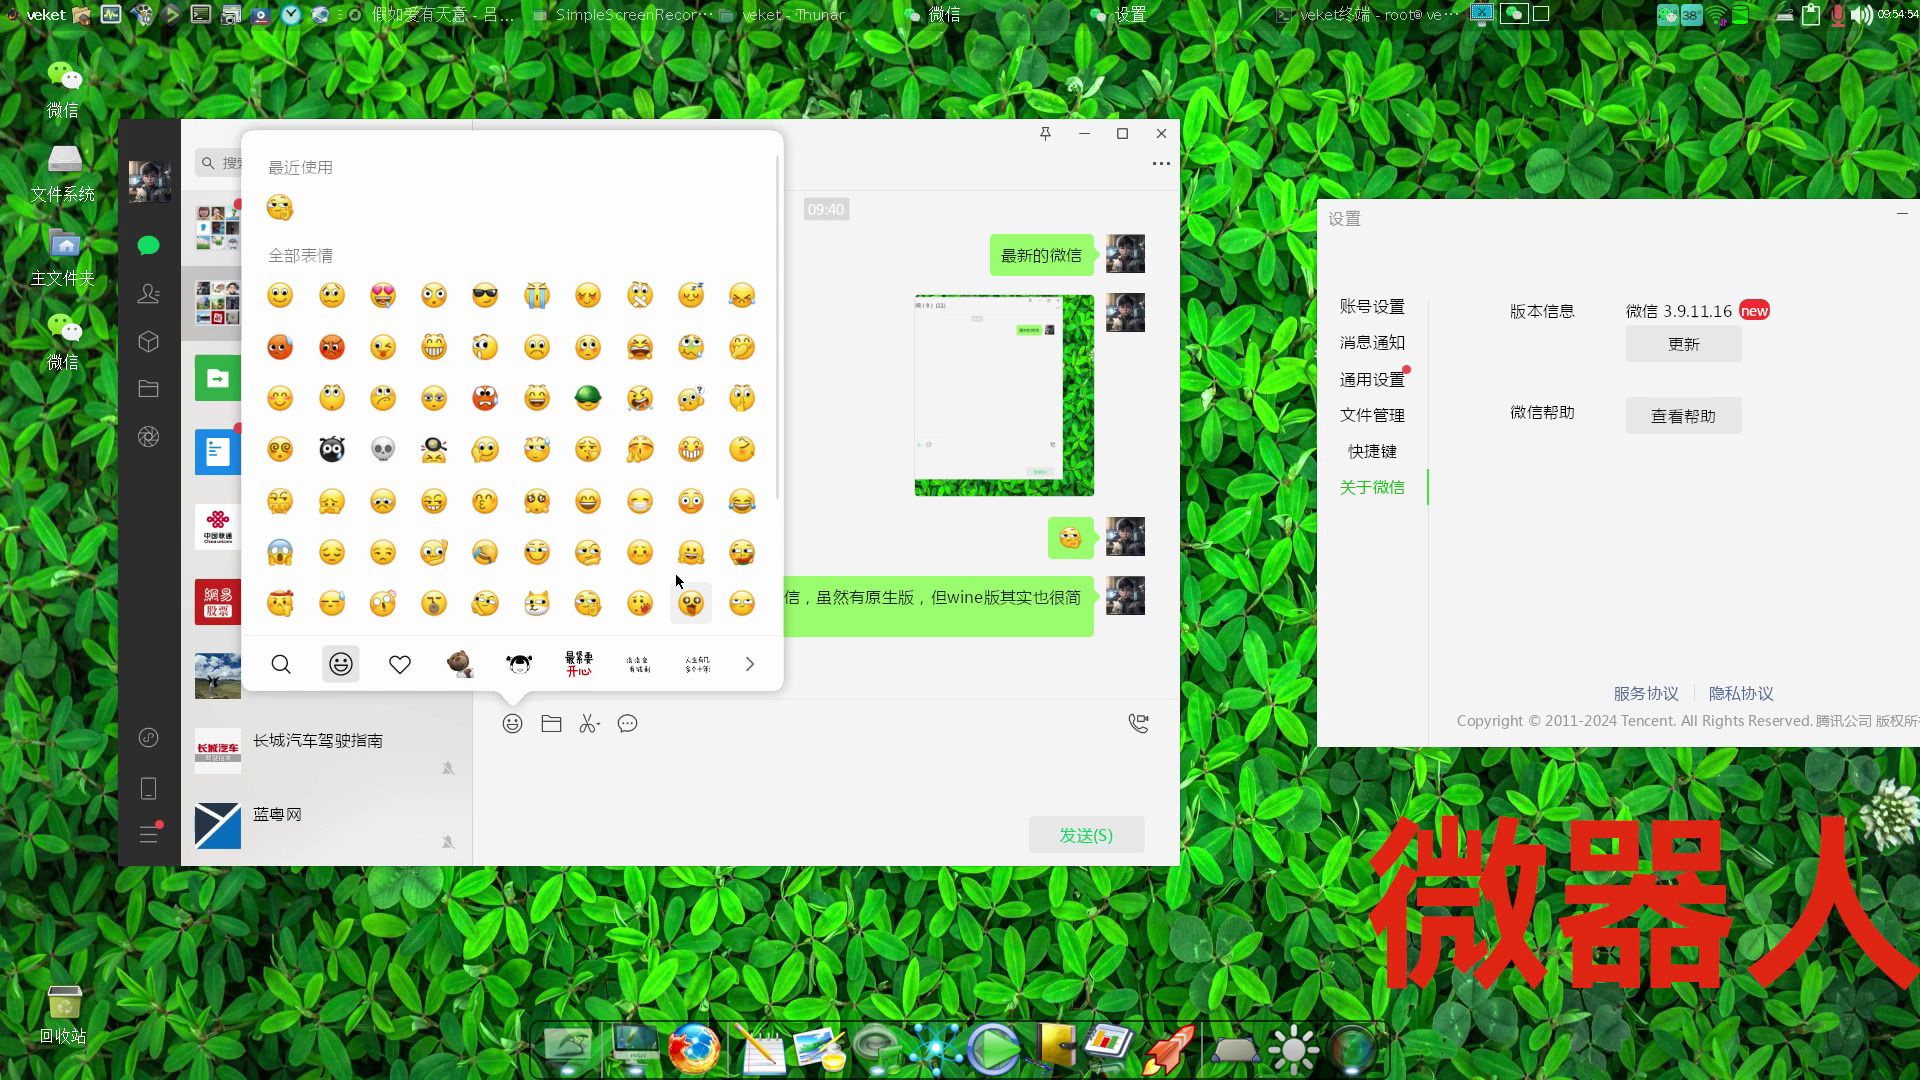This screenshot has height=1080, width=1920.
Task: Select 关于微信 in settings menu
Action: (1373, 487)
